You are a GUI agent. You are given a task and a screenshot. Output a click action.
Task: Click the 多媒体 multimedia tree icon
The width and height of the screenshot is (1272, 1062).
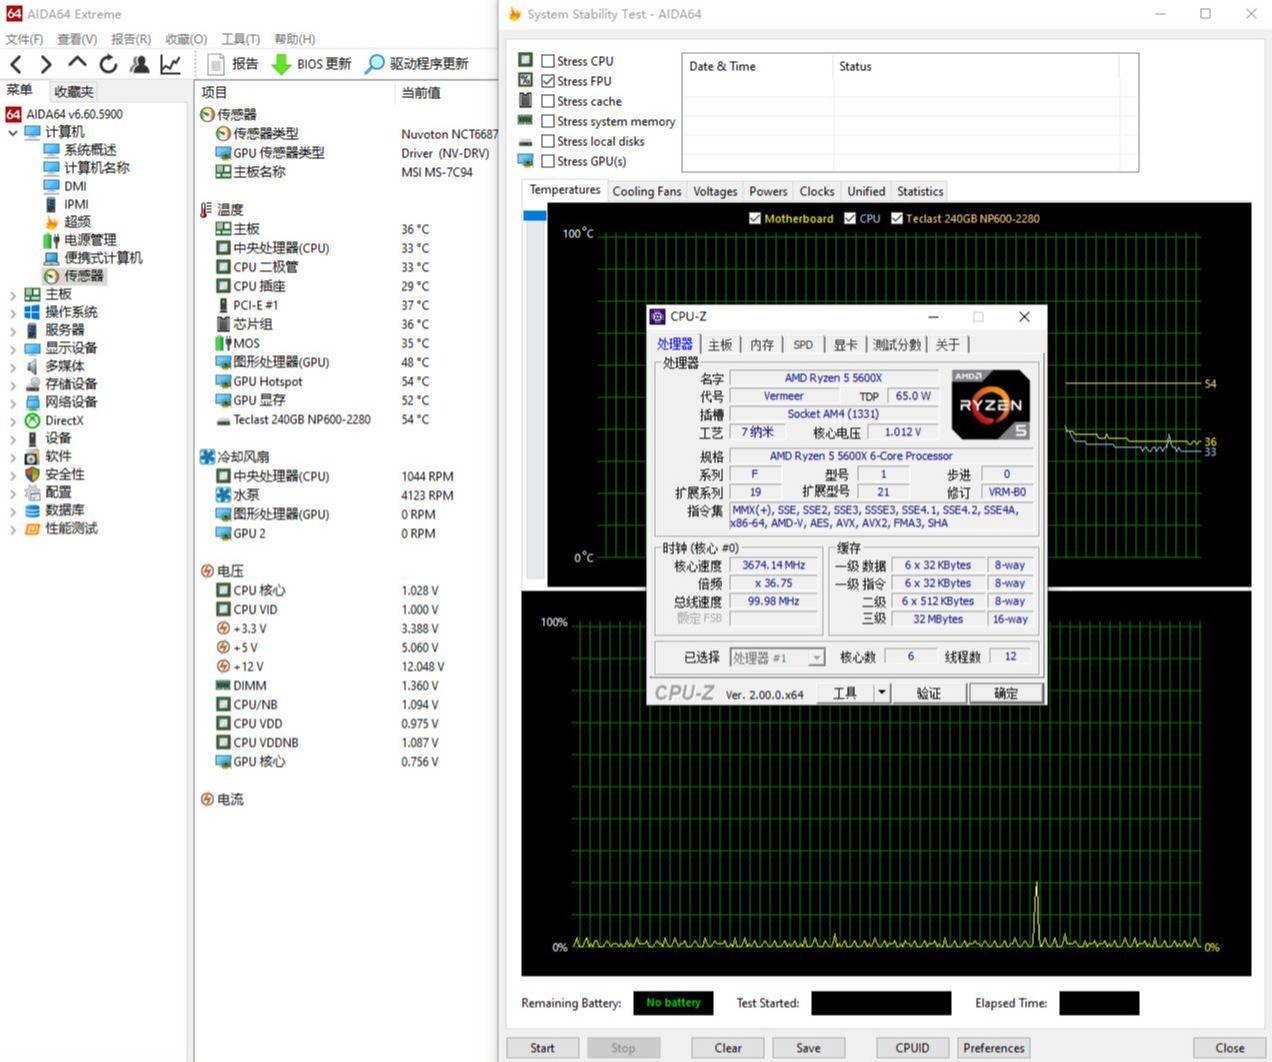coord(32,366)
